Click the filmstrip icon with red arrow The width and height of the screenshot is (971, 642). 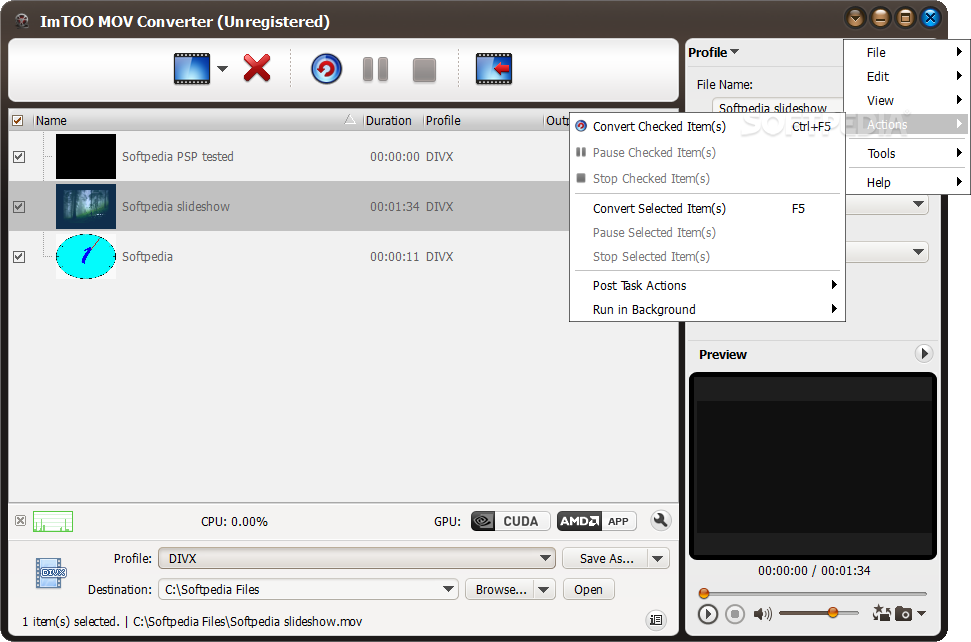(494, 69)
